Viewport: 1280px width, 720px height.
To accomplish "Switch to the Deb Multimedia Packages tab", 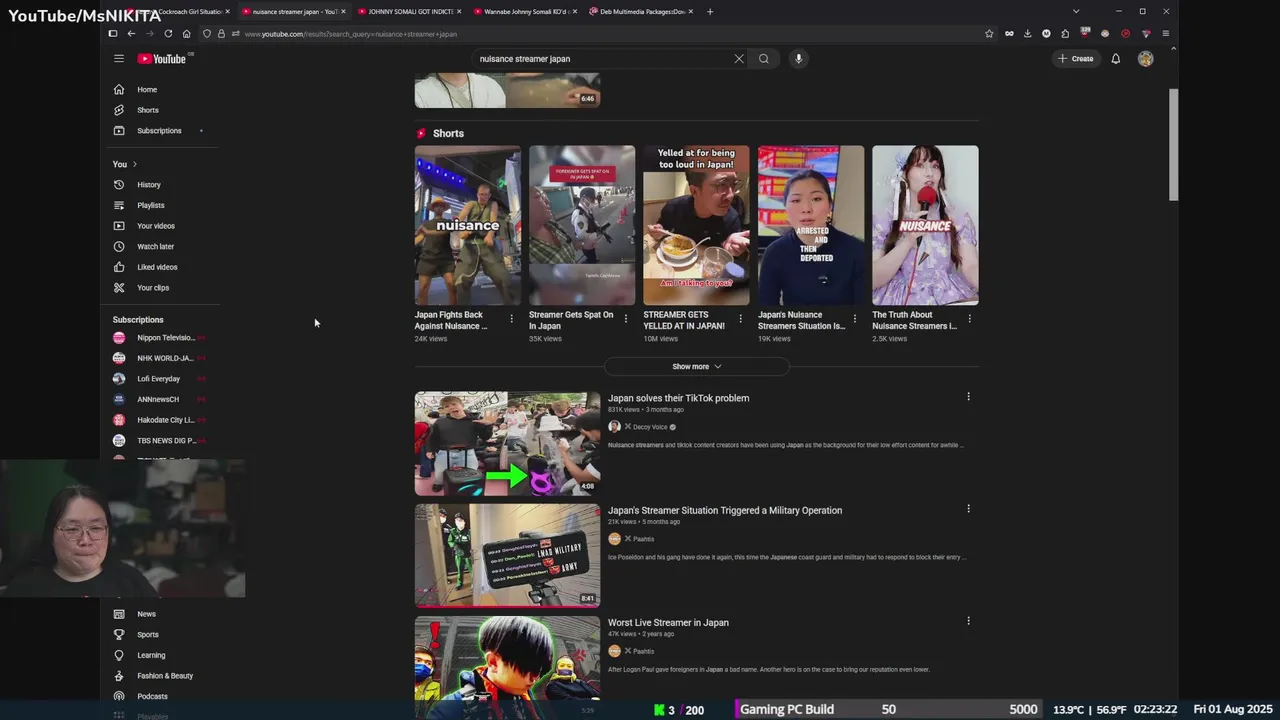I will pyautogui.click(x=642, y=12).
